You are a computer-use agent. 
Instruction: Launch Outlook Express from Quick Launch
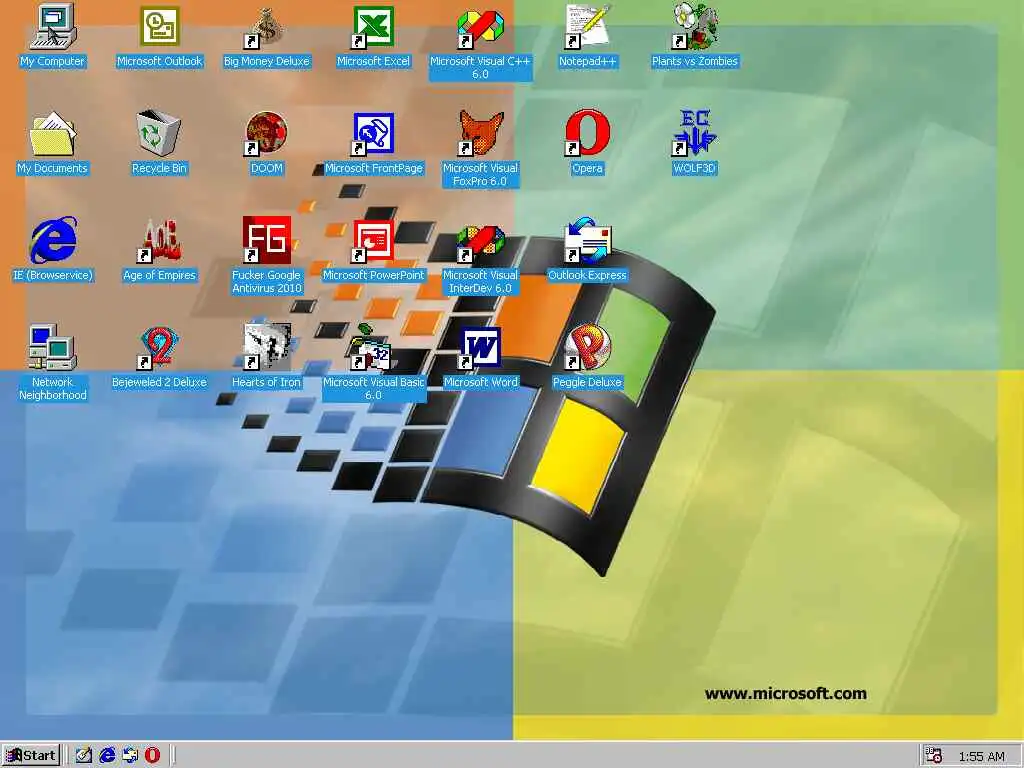pyautogui.click(x=130, y=756)
